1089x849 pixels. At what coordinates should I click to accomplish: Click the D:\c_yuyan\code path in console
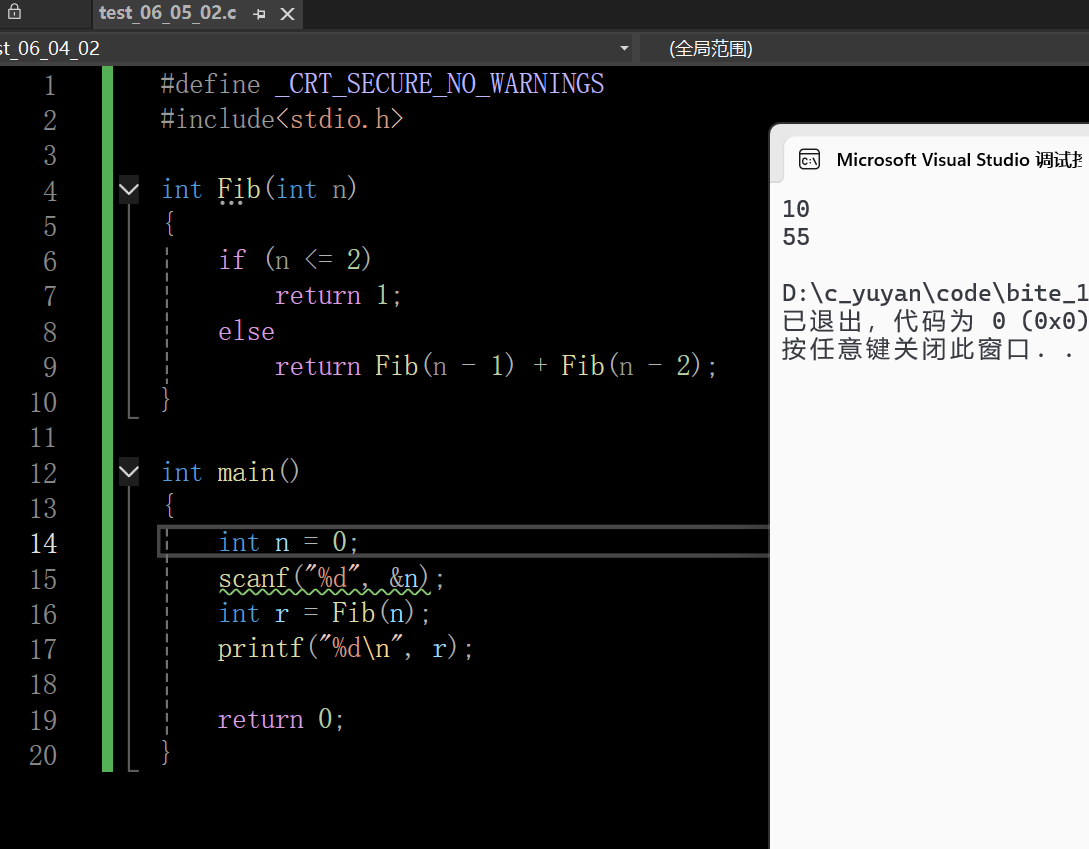click(936, 293)
